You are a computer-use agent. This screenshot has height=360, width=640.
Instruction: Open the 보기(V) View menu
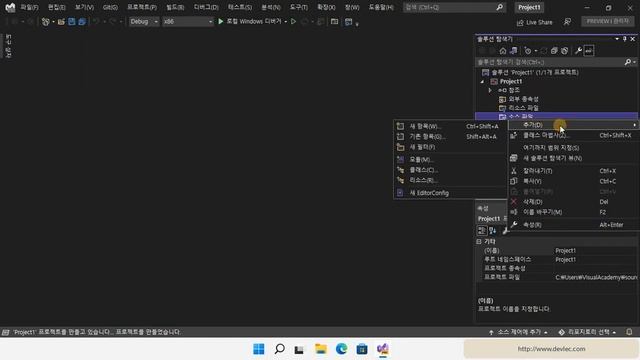pyautogui.click(x=84, y=7)
